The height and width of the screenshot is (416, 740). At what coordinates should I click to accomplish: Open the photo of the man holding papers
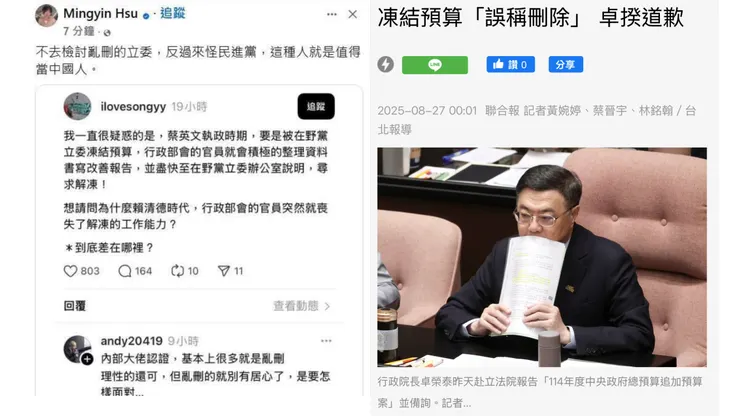coord(542,257)
